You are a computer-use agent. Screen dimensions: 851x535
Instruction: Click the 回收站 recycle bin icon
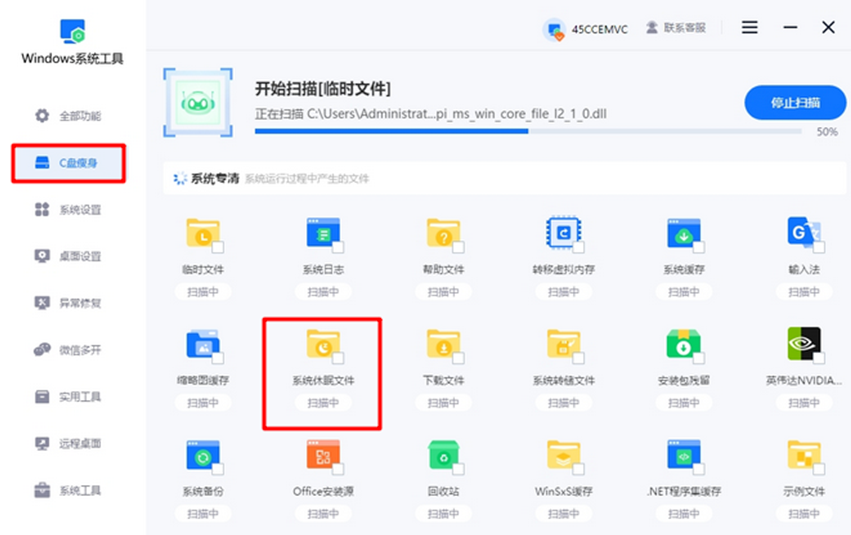pyautogui.click(x=443, y=455)
